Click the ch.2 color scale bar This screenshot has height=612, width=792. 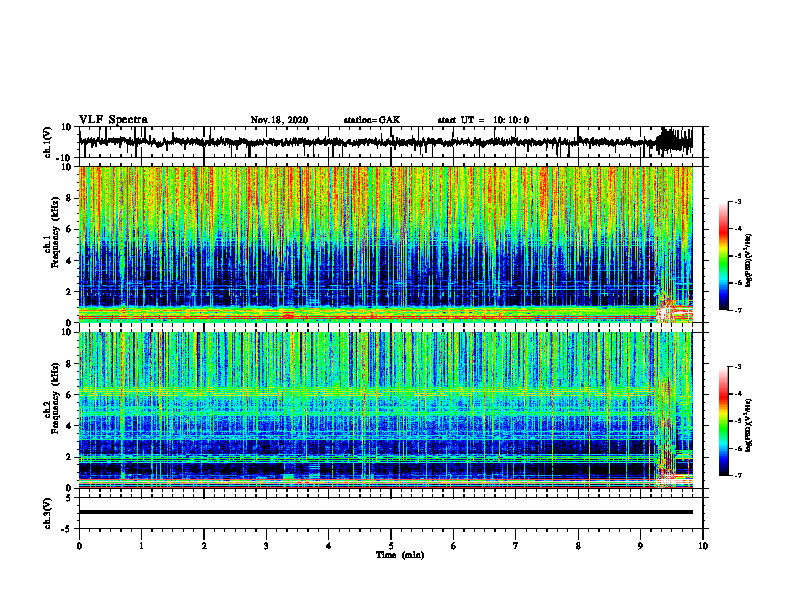(723, 421)
